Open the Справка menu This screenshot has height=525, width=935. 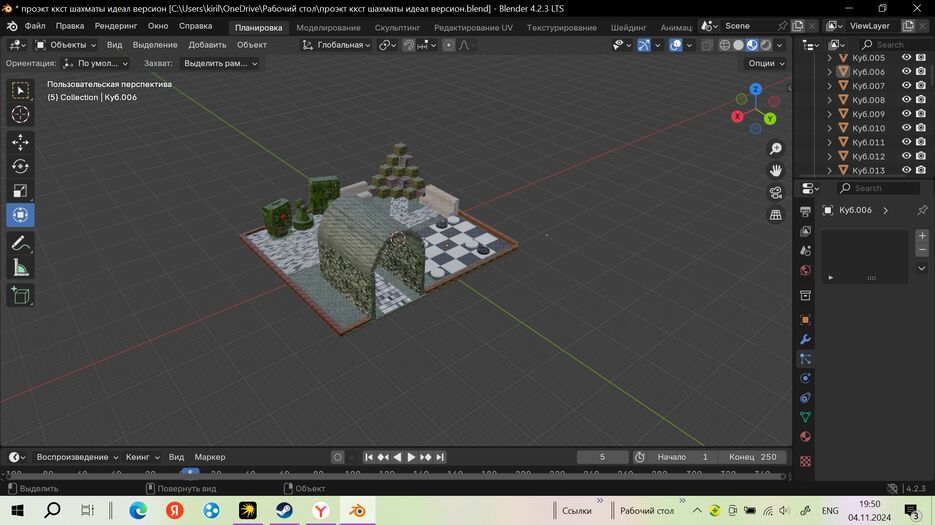coord(196,26)
